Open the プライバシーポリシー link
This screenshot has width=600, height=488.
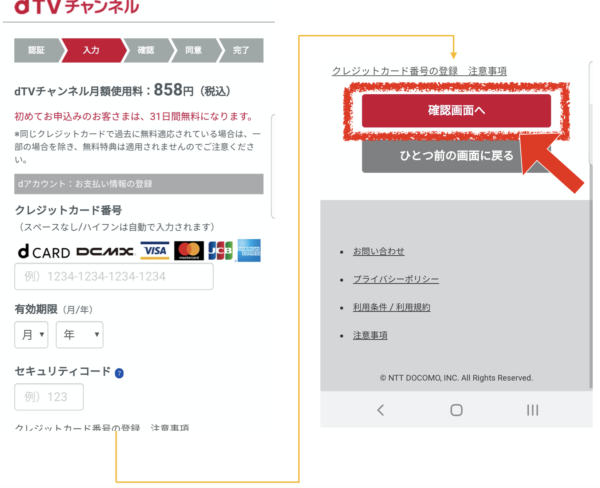pos(396,279)
